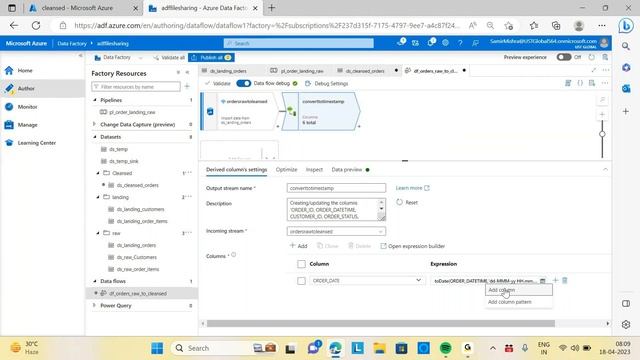Click Open expression builder
Screen dimensions: 640x360
[412, 246]
